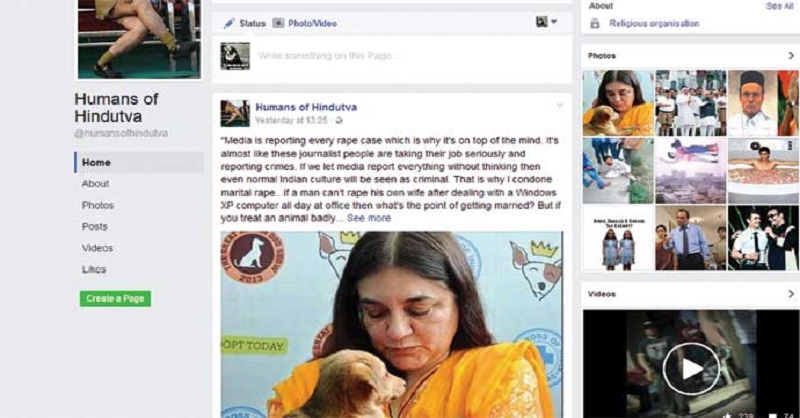Image resolution: width=800 pixels, height=418 pixels.
Task: Expand the post options chevron menu
Action: coord(560,106)
